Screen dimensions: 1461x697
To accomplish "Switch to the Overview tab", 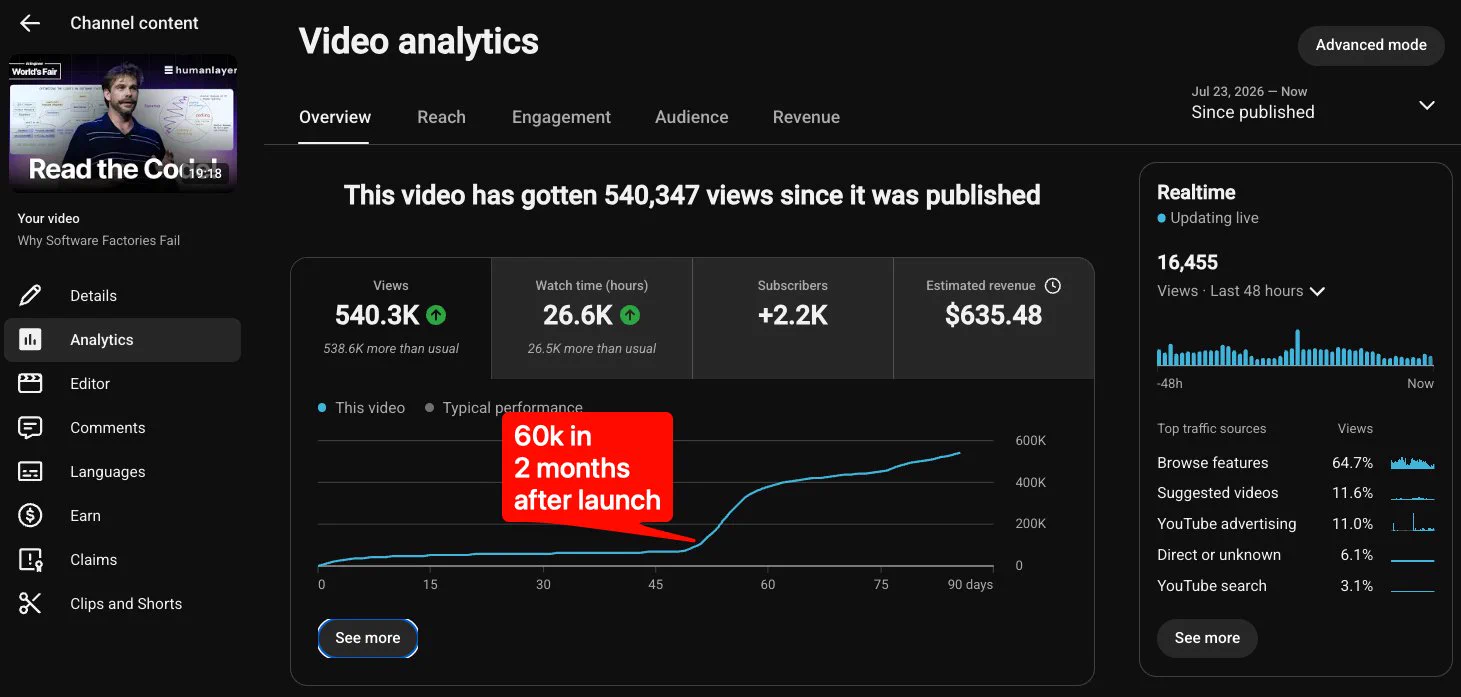I will pyautogui.click(x=335, y=117).
